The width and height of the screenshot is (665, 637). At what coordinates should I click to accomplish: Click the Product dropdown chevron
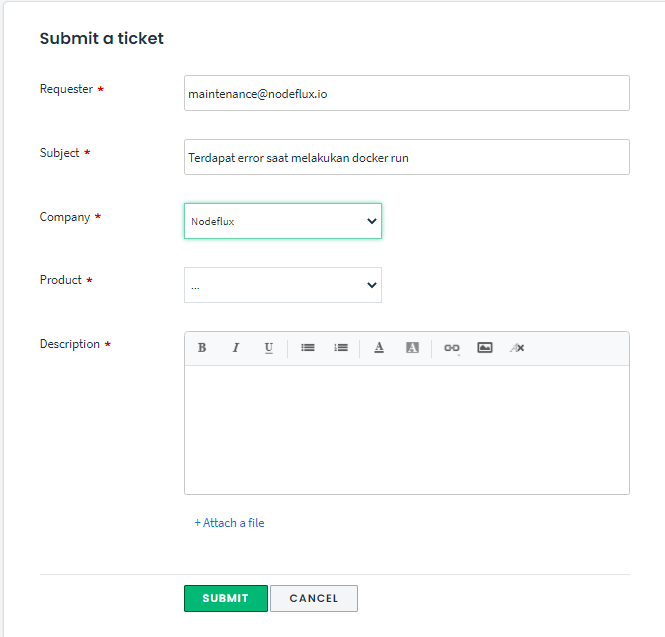click(372, 285)
